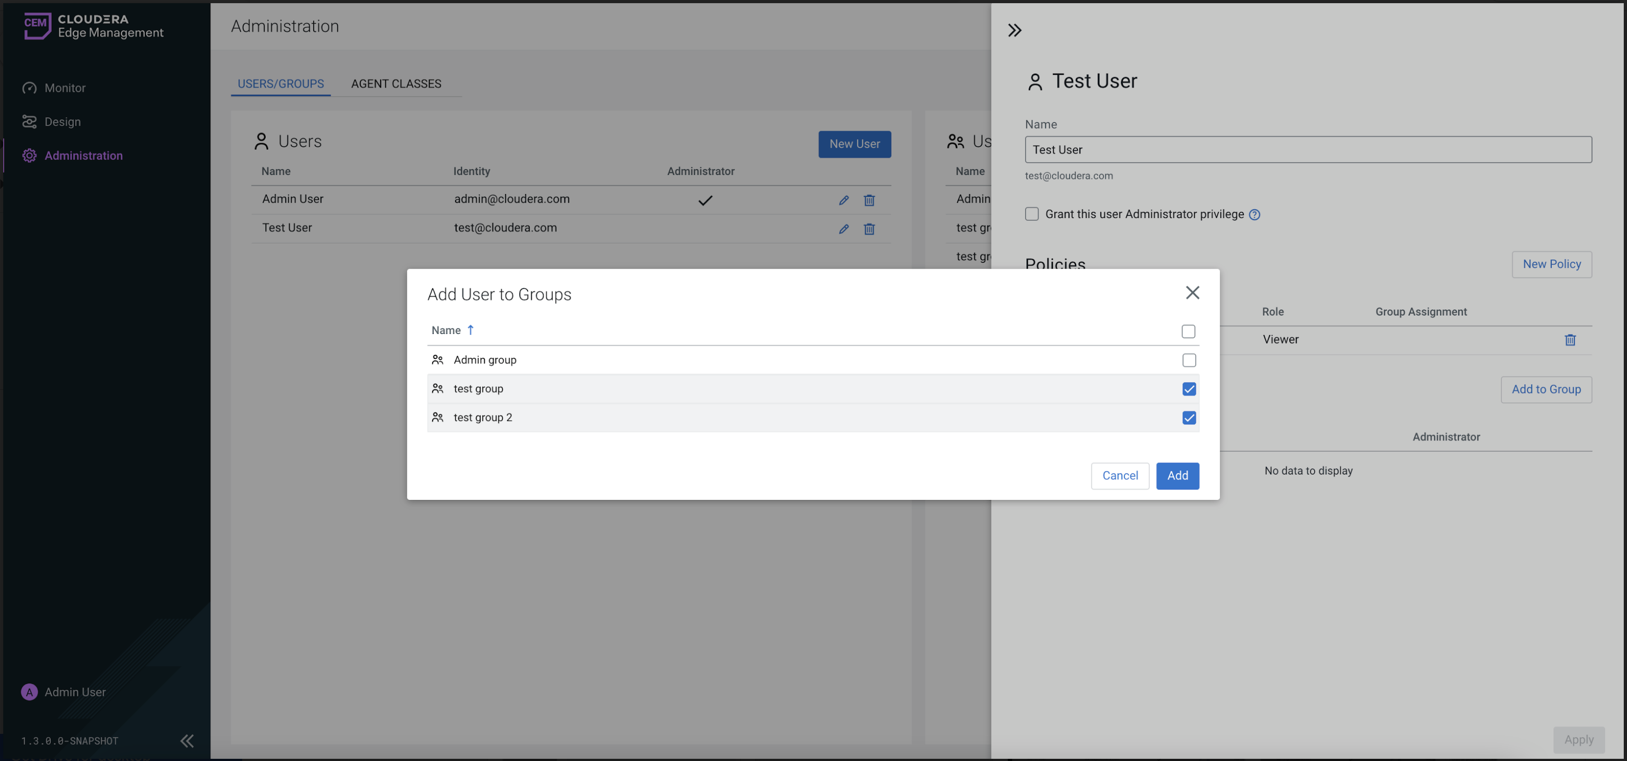Open the Monitor page in the sidebar
This screenshot has width=1627, height=761.
[65, 88]
